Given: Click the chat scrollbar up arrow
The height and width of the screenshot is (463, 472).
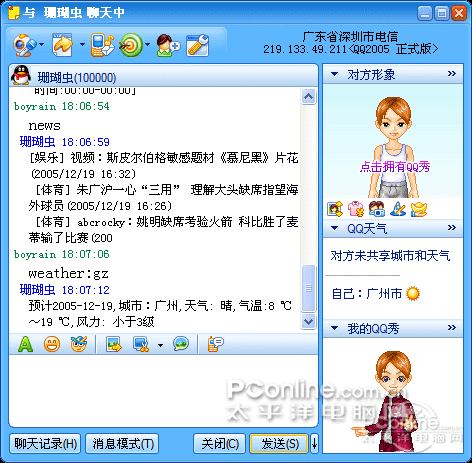Looking at the screenshot, I should point(308,97).
